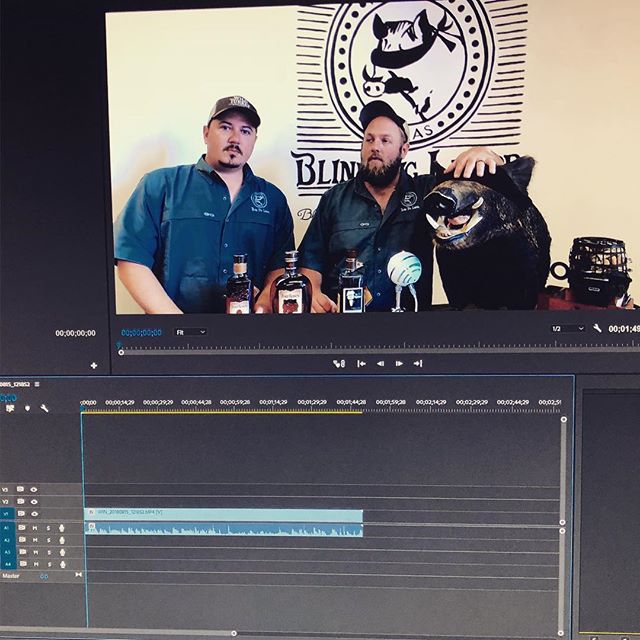Screen dimensions: 640x640
Task: Solo audio track A1
Action: (x=48, y=528)
